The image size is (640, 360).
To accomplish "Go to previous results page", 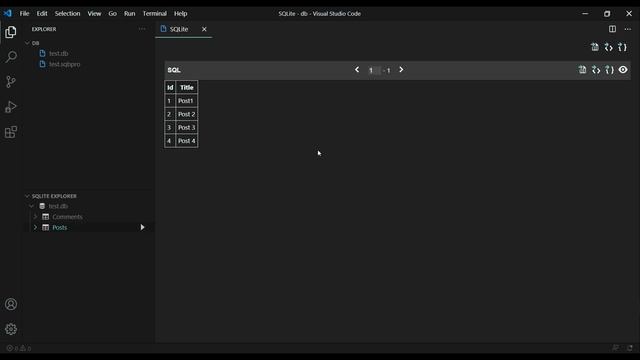I will [x=357, y=70].
